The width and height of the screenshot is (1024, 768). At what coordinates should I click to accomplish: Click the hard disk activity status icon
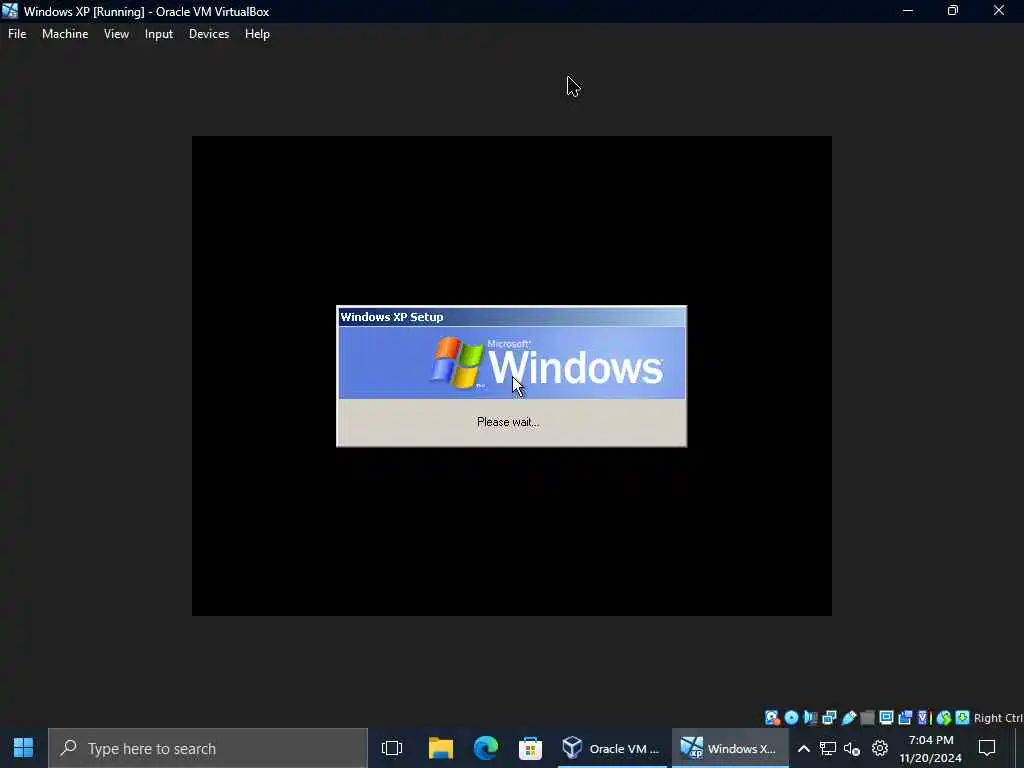[773, 718]
